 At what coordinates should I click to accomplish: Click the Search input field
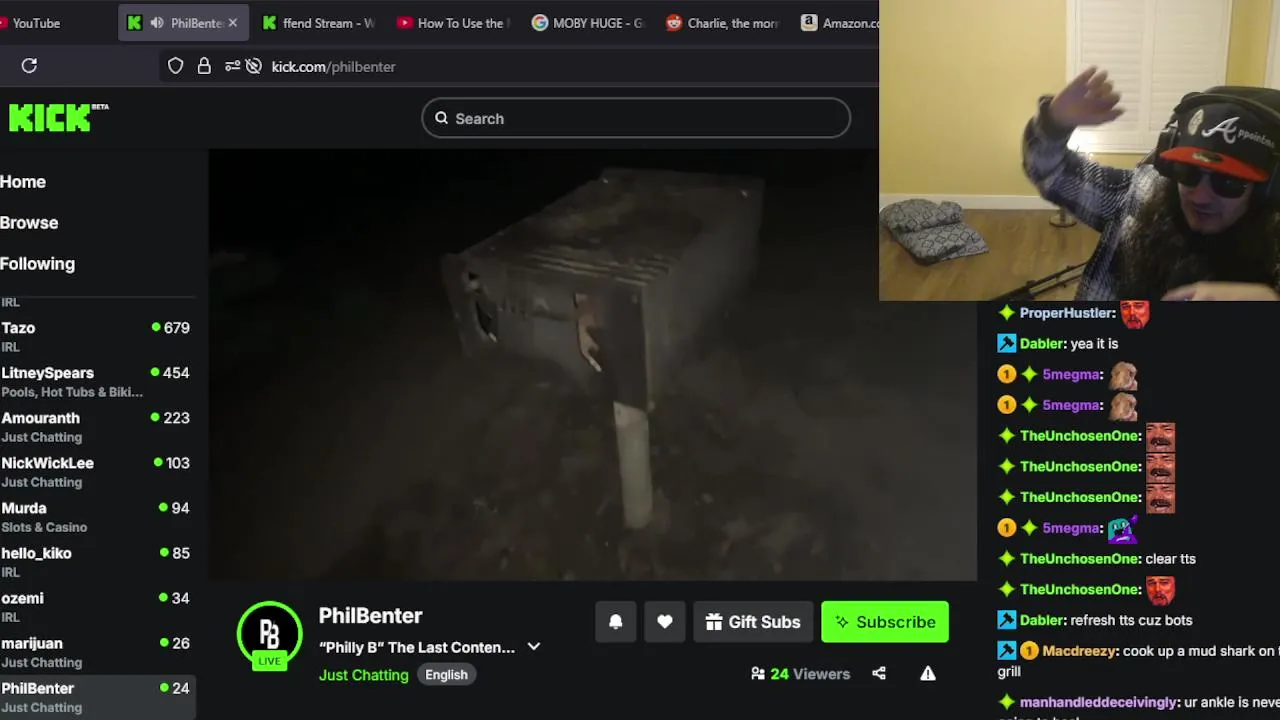(636, 118)
